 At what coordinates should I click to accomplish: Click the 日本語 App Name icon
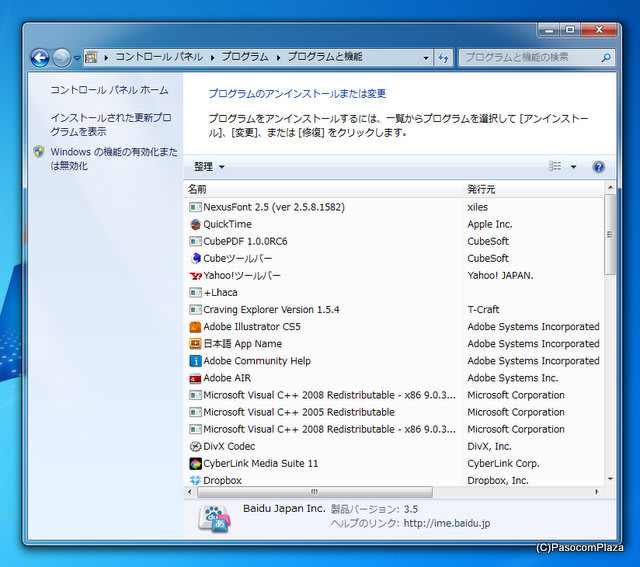pos(195,344)
